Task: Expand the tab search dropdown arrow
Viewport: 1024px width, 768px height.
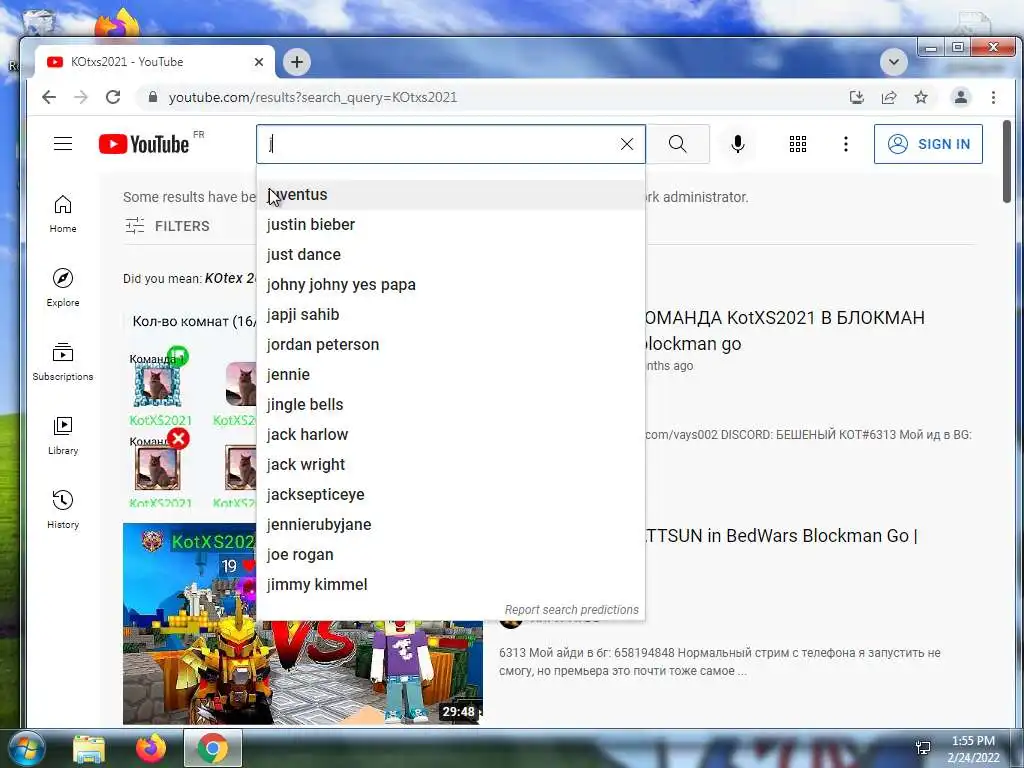Action: click(894, 62)
